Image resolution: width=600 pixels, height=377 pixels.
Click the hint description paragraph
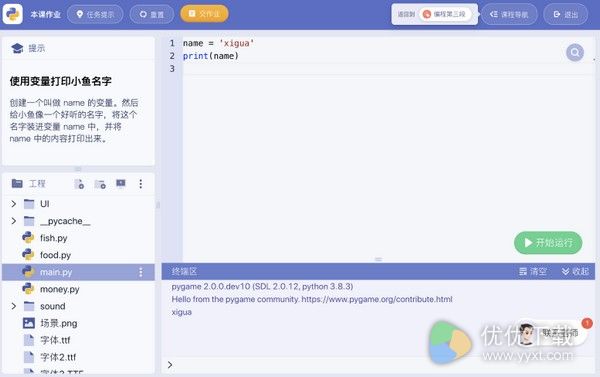pos(73,121)
